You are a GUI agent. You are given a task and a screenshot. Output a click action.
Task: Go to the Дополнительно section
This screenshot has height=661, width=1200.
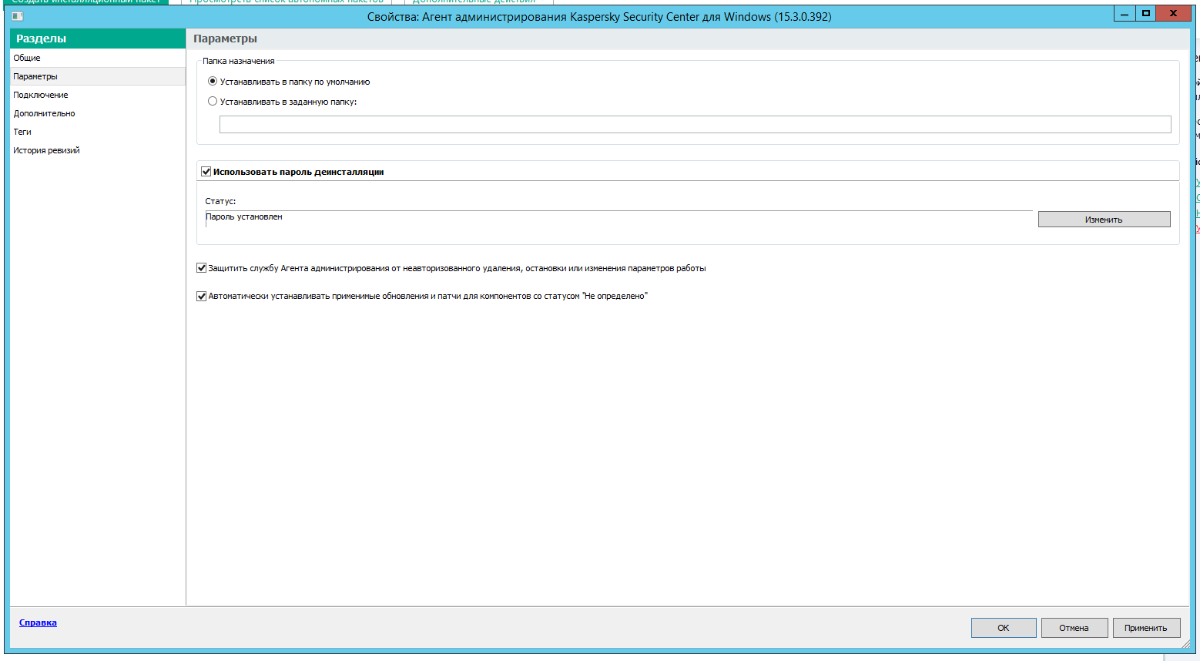pyautogui.click(x=97, y=113)
